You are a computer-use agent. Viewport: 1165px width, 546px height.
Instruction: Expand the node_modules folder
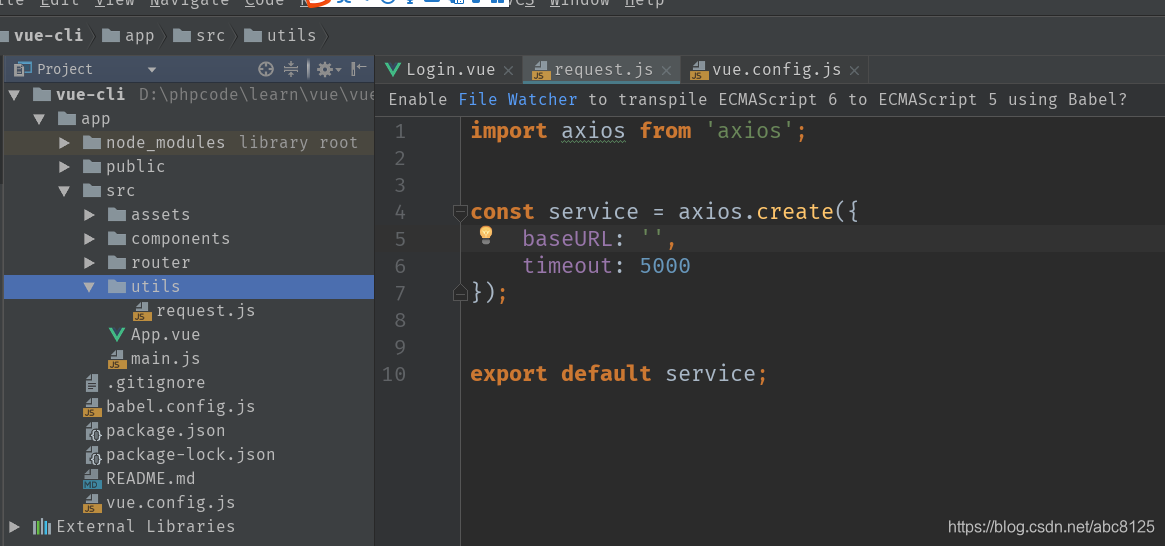65,143
